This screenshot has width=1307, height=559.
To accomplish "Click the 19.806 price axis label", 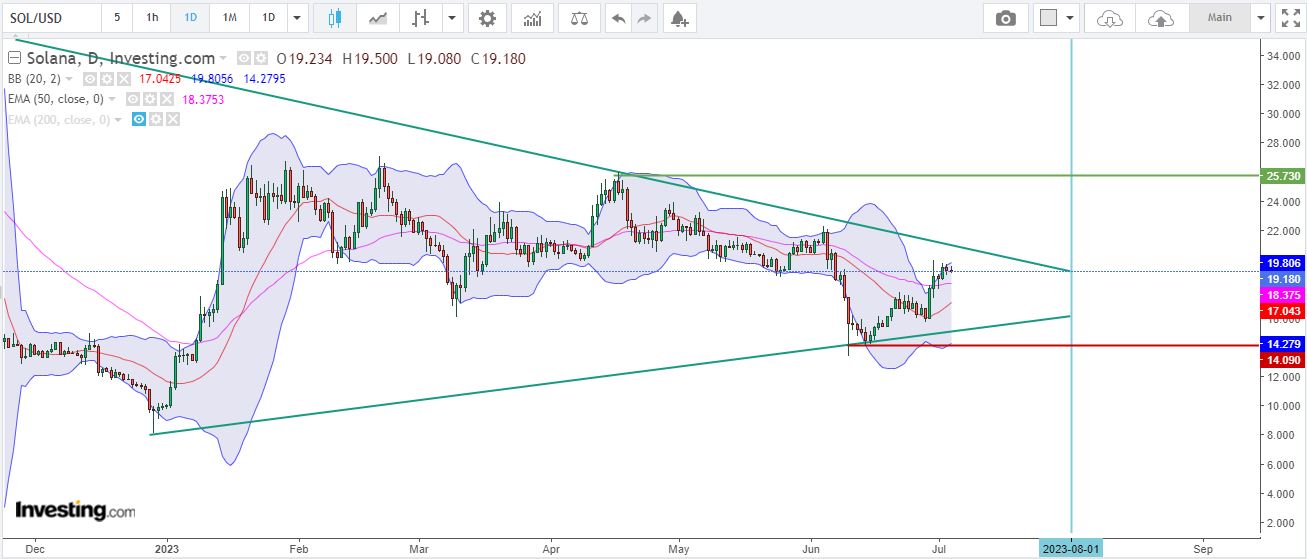I will coord(1283,263).
